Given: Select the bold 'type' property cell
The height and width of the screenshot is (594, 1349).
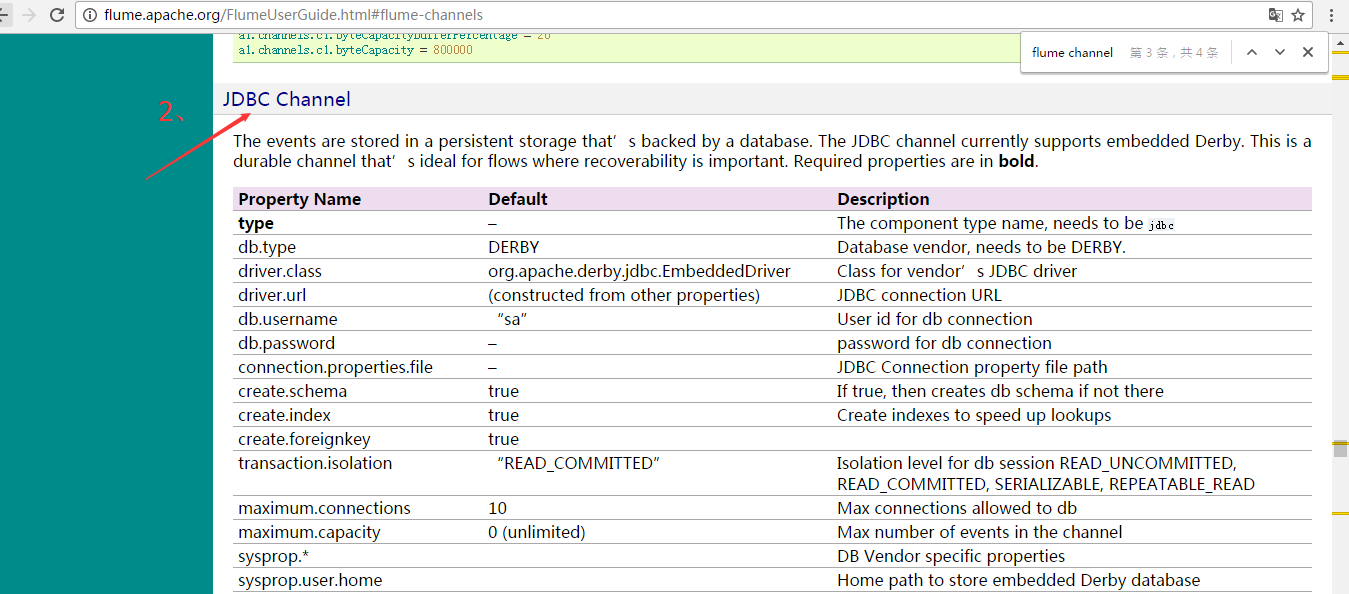Looking at the screenshot, I should point(255,223).
